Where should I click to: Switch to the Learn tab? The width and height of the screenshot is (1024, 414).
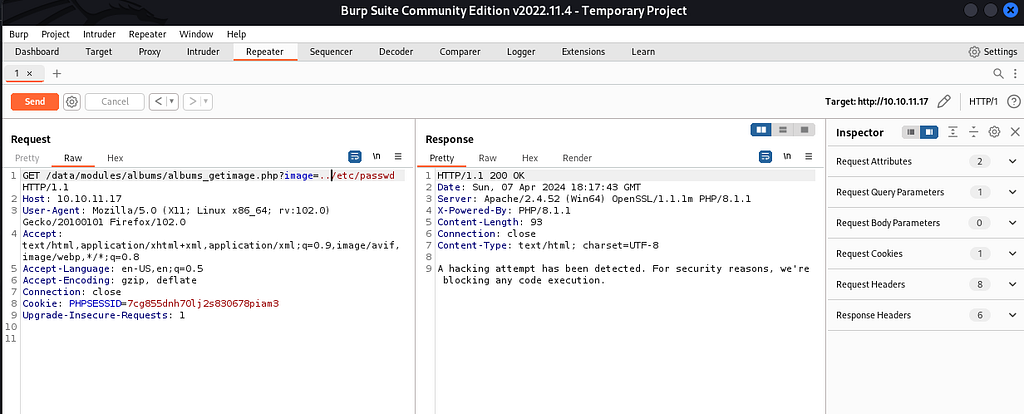click(x=643, y=52)
